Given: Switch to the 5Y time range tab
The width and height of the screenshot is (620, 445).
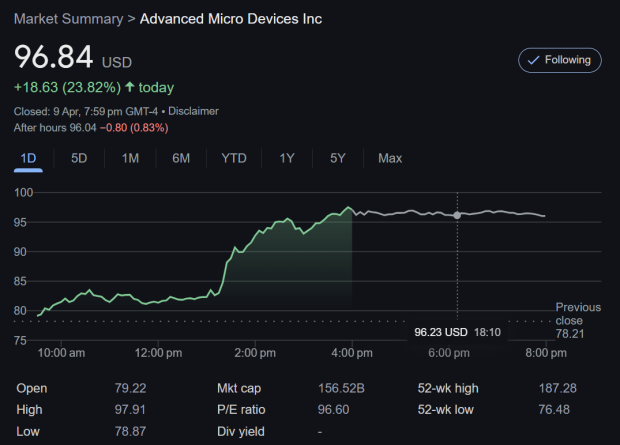Looking at the screenshot, I should pyautogui.click(x=338, y=159).
